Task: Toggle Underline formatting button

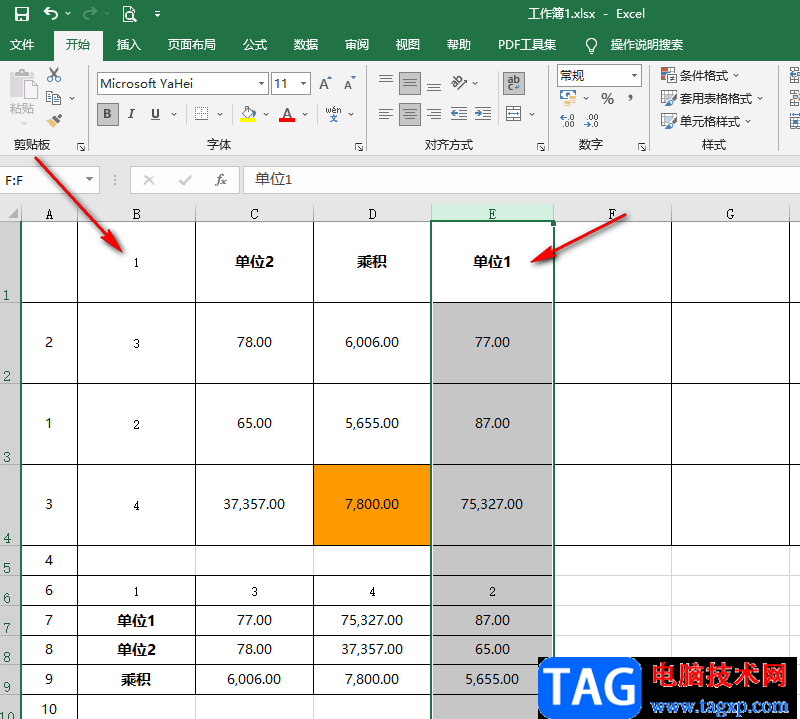Action: (x=156, y=114)
